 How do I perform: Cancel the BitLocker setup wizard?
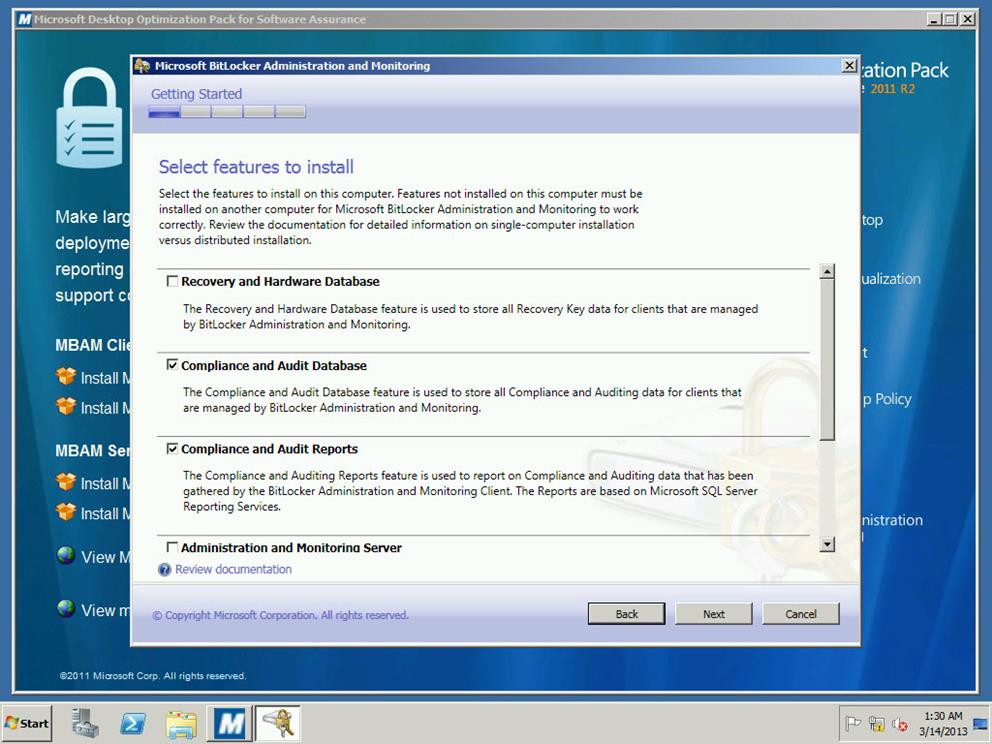(801, 614)
